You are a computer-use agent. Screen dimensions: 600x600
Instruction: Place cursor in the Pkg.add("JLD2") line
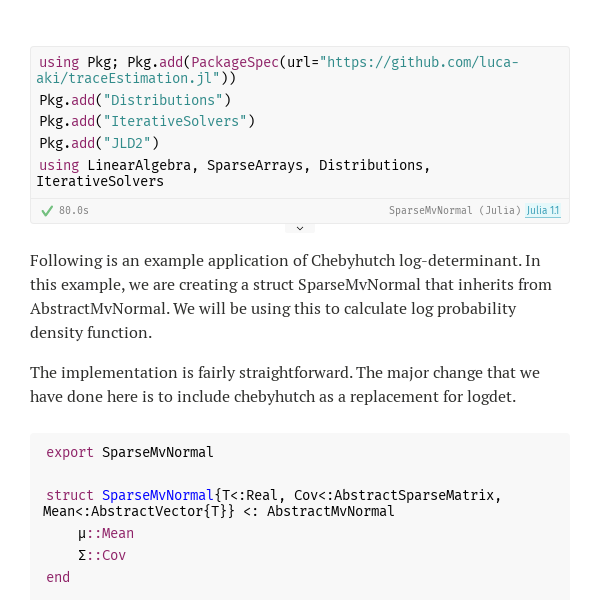pos(99,143)
